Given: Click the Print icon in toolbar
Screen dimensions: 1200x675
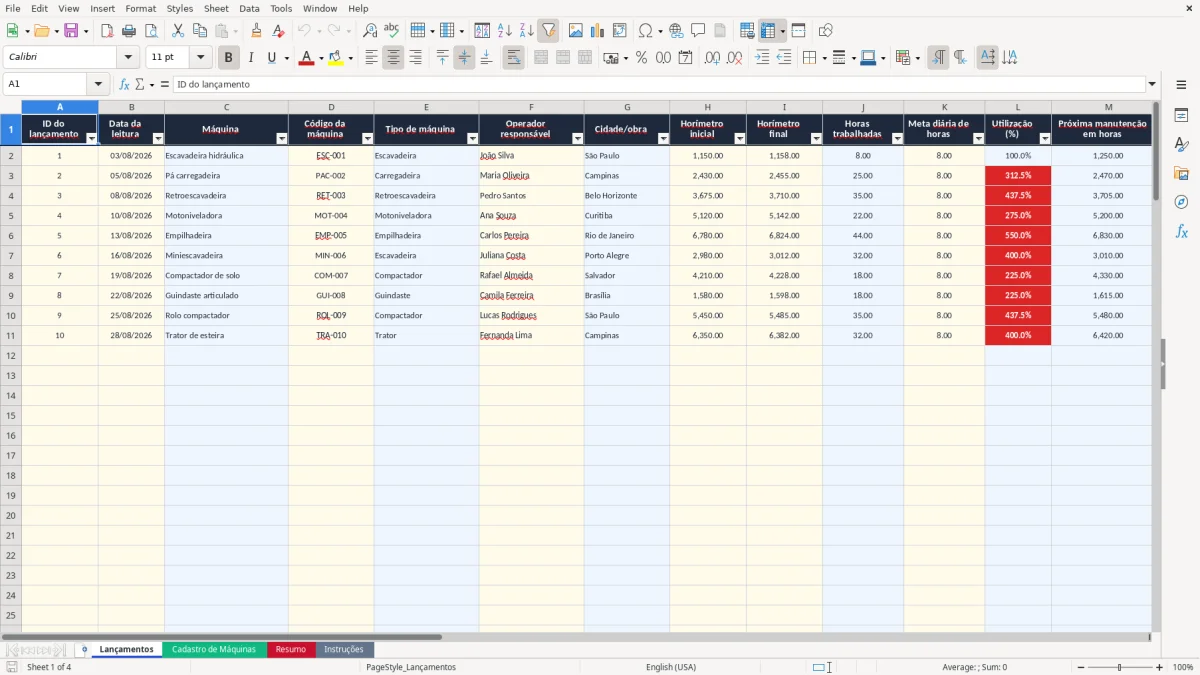Looking at the screenshot, I should tap(128, 31).
